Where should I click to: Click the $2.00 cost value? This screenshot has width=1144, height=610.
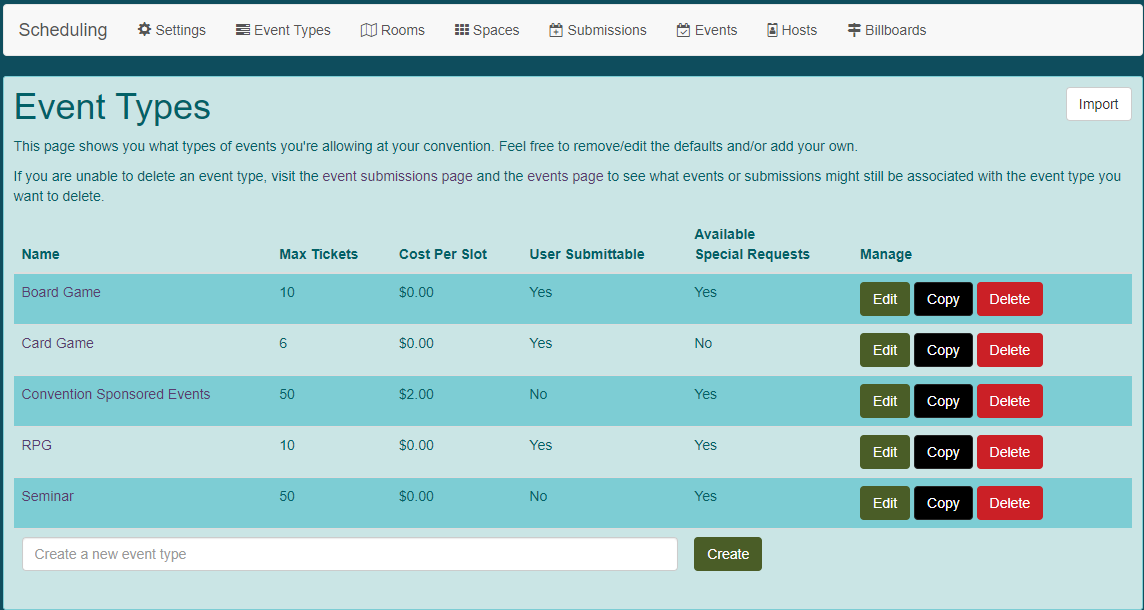pos(416,394)
